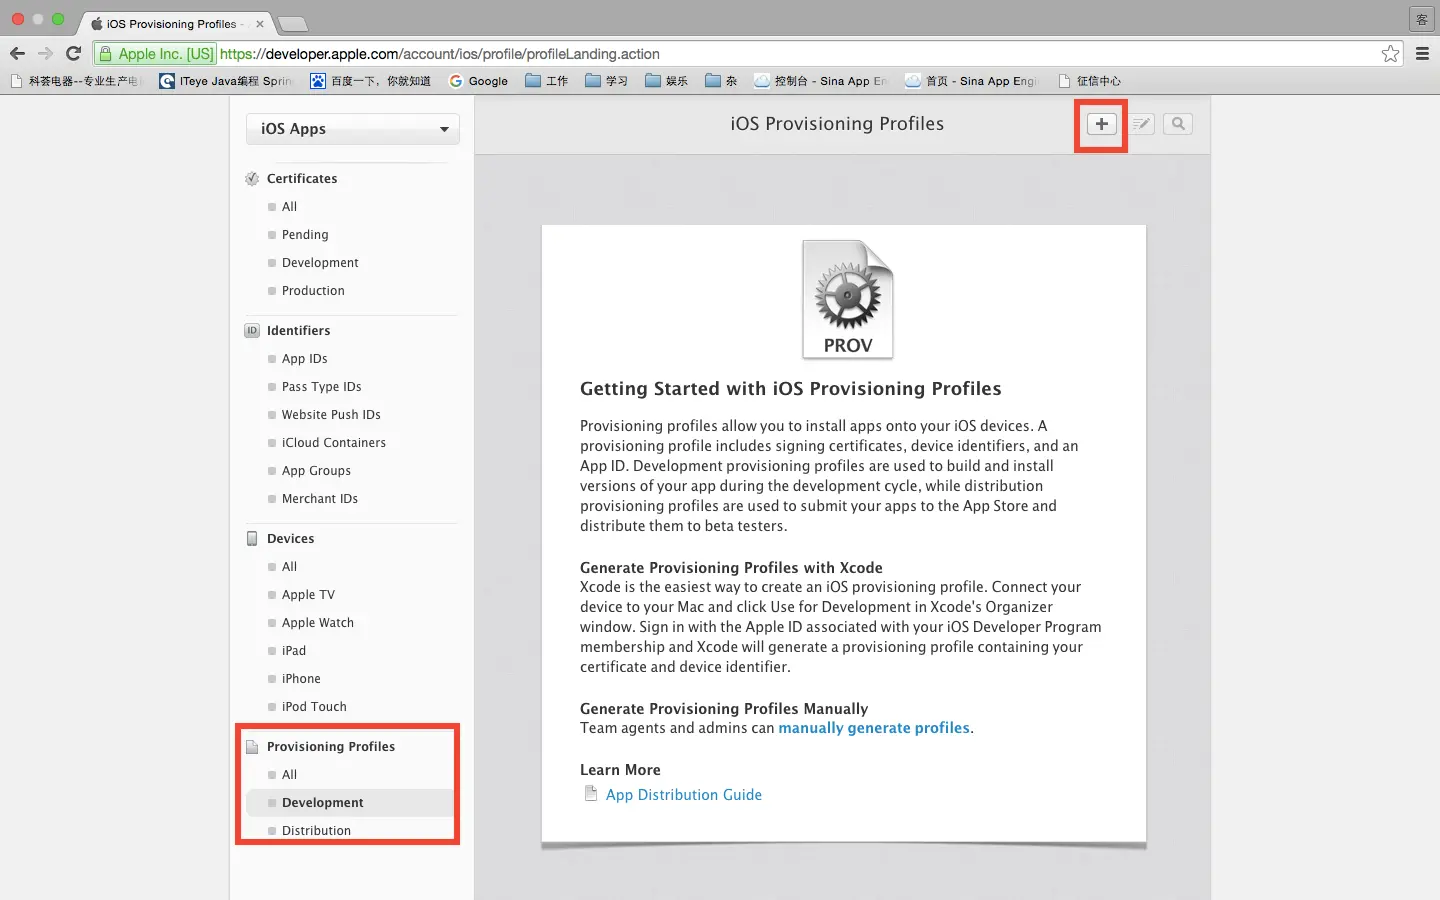Open the 首页 - Sina App Engine bookmark

(x=972, y=81)
